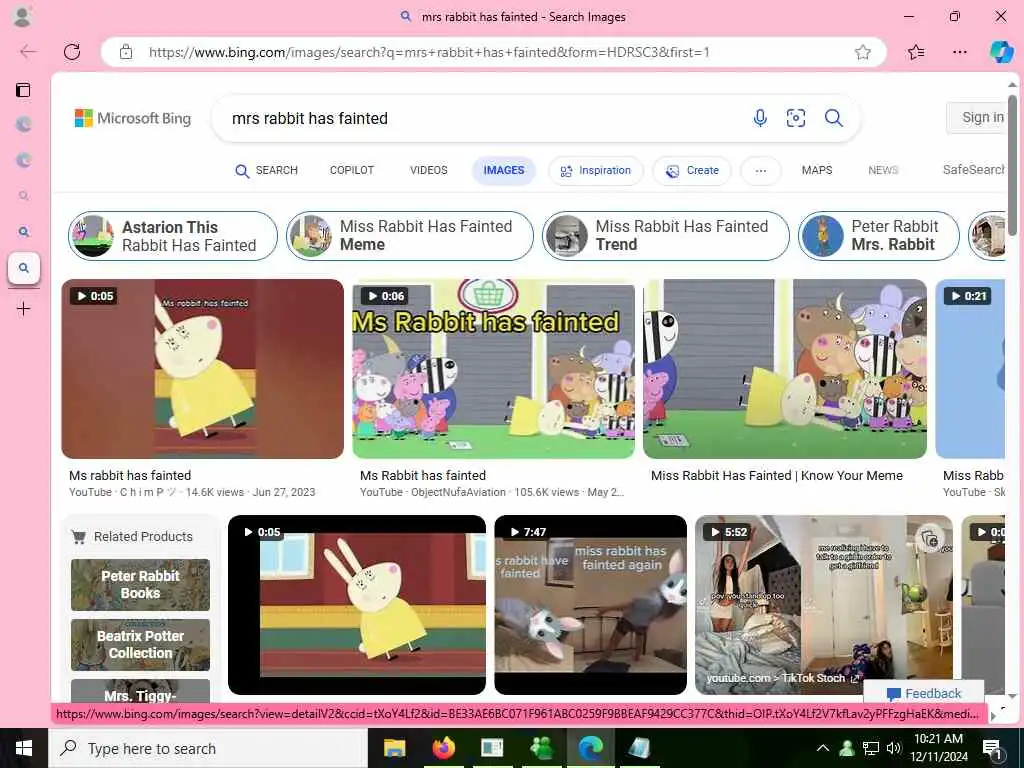Image resolution: width=1024 pixels, height=768 pixels.
Task: Show hidden system tray icons
Action: tap(823, 748)
